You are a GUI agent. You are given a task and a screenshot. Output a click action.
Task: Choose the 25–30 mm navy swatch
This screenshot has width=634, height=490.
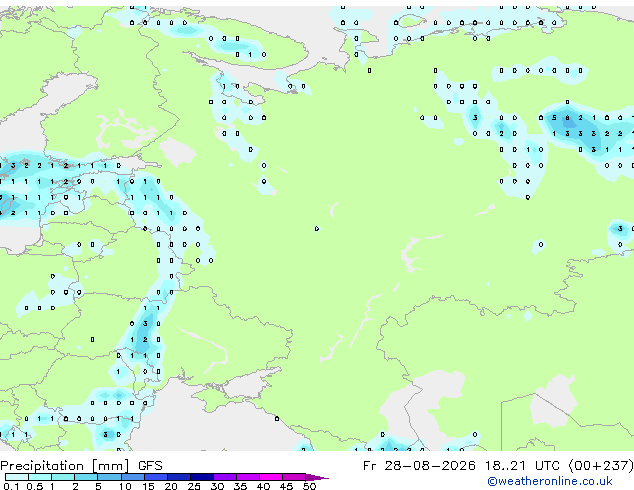click(x=201, y=477)
